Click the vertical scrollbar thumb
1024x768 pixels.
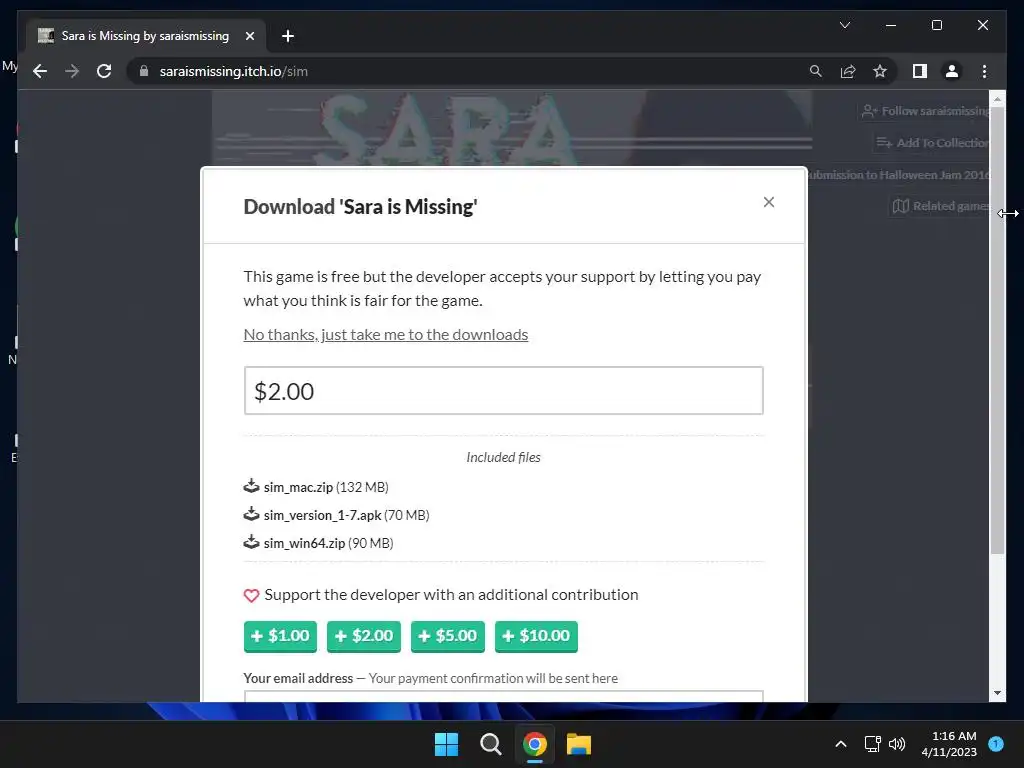pos(997,331)
